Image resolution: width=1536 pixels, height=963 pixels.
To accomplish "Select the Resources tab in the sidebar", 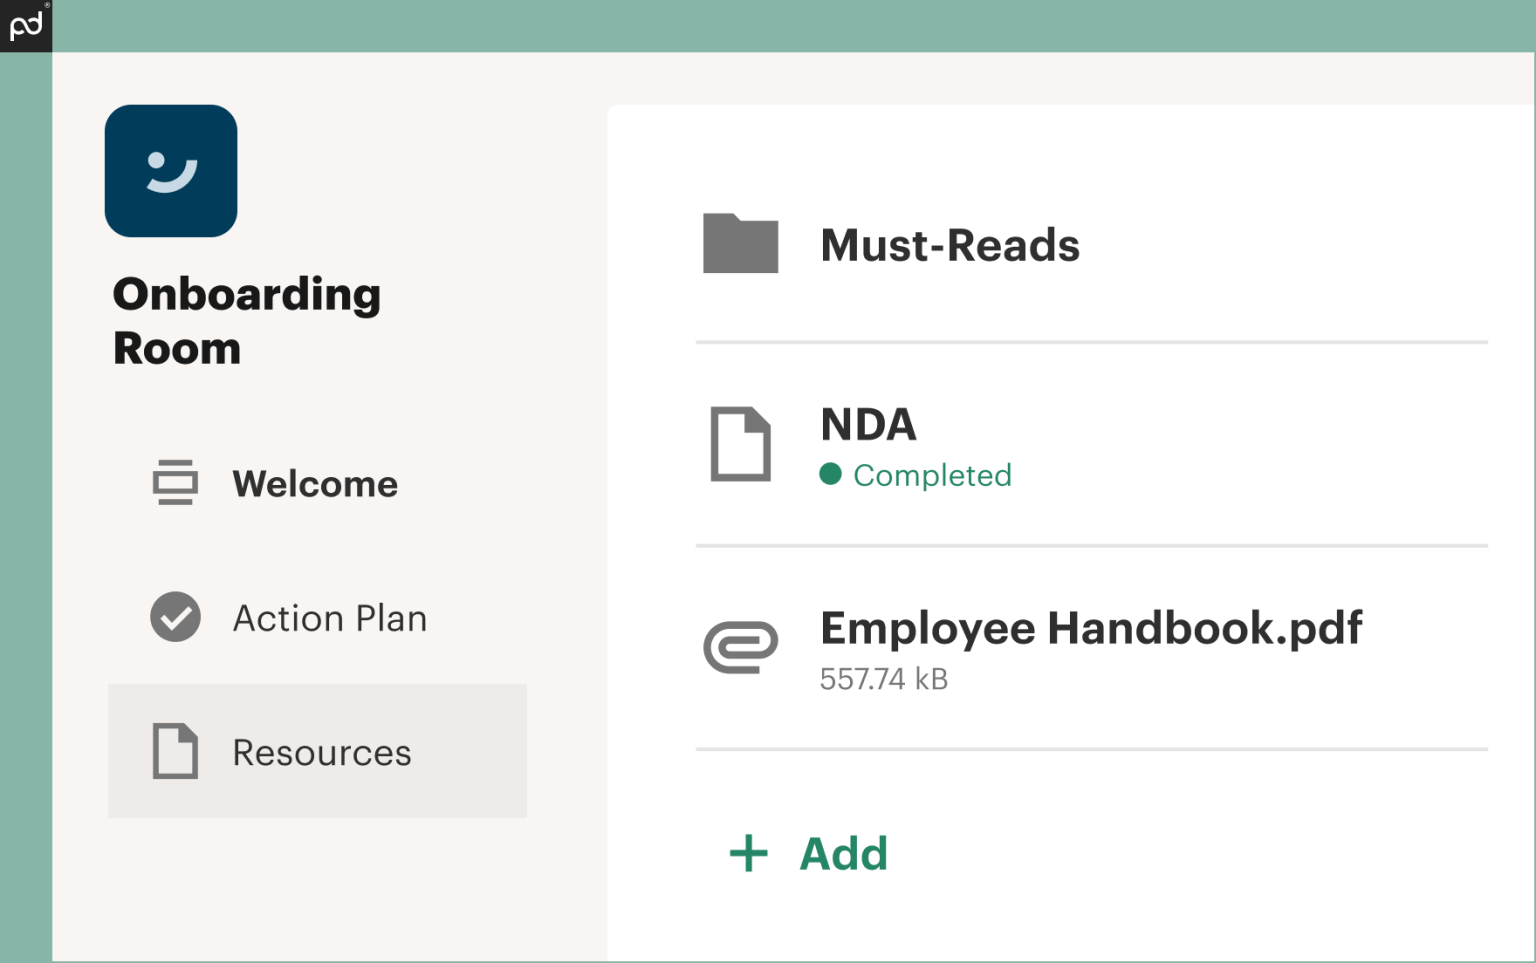I will (x=321, y=751).
